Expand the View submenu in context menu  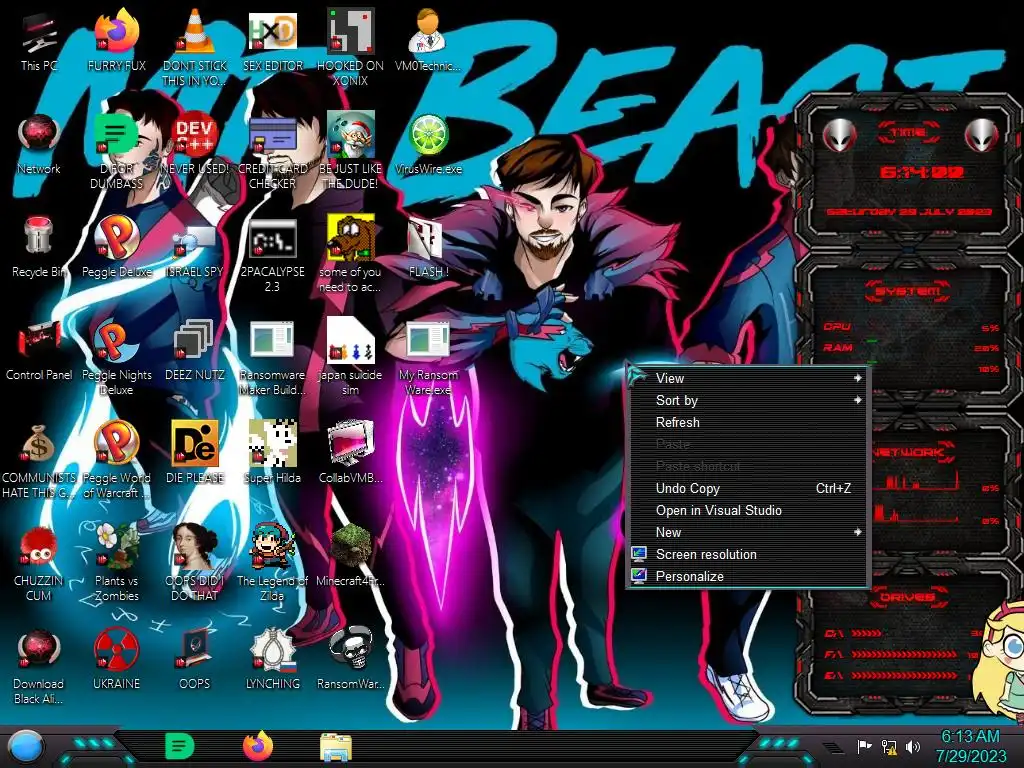point(746,378)
